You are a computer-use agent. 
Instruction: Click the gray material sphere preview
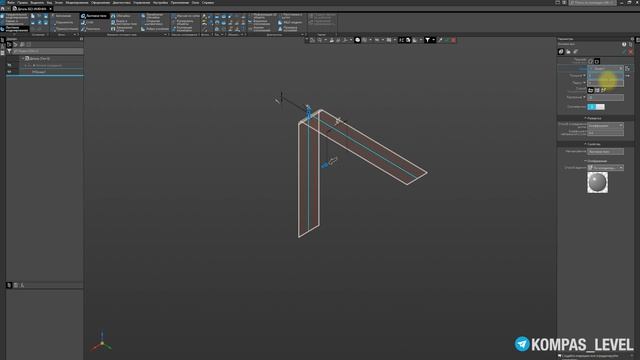597,182
